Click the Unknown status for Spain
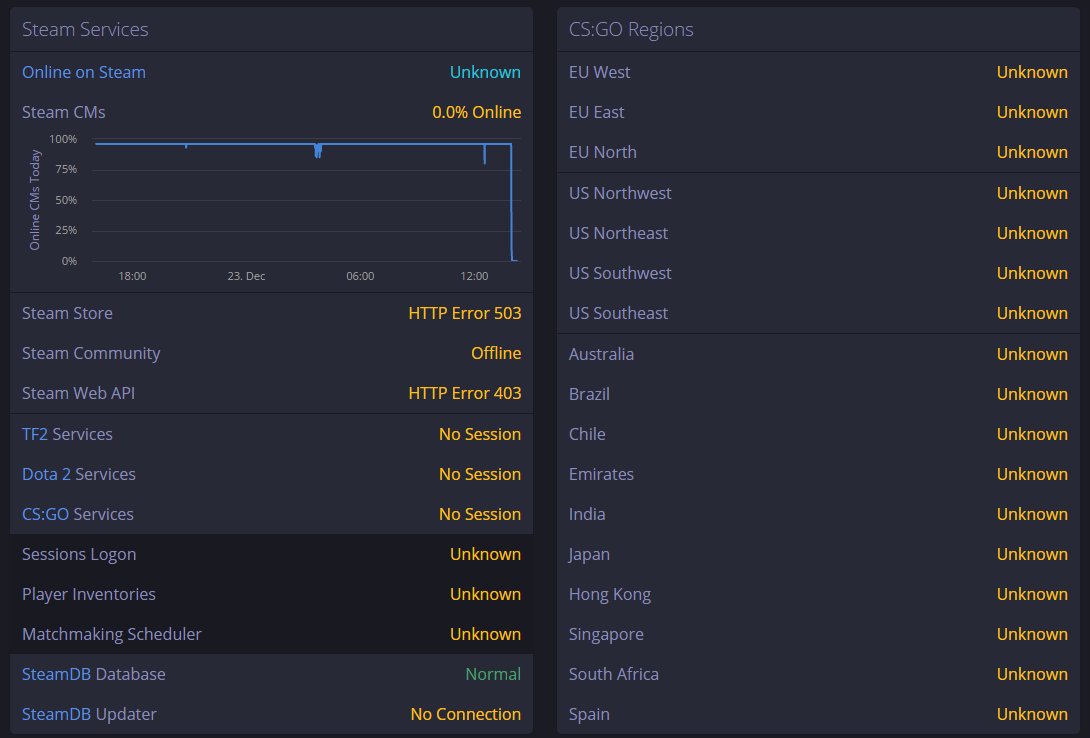 (x=1032, y=714)
